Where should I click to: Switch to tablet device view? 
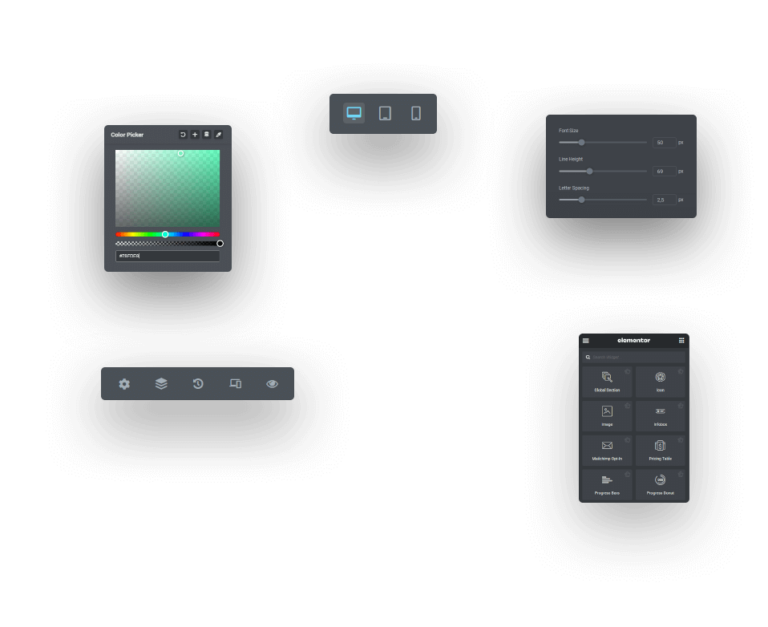click(x=385, y=113)
